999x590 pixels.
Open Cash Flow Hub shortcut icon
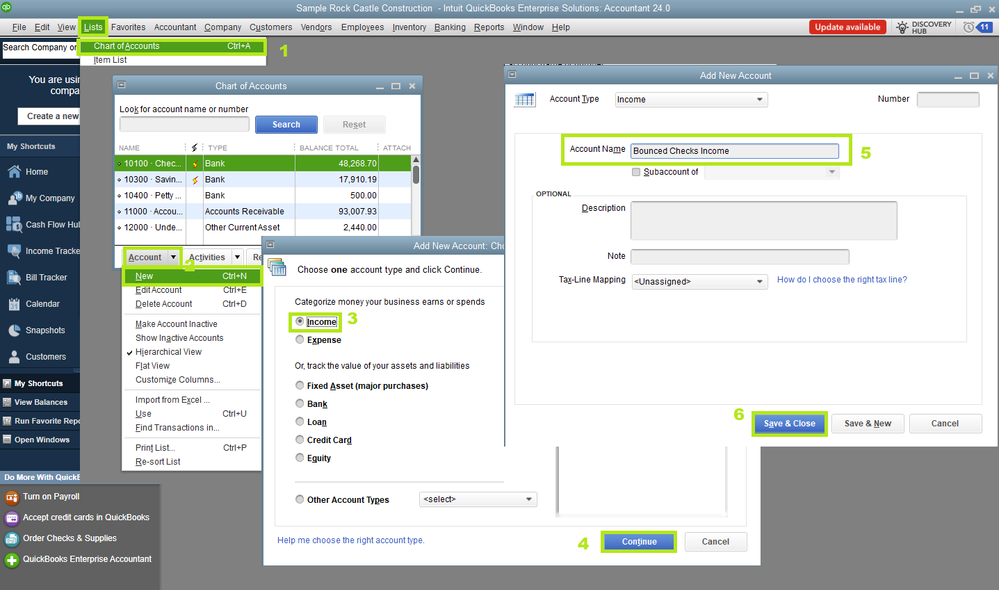pos(14,224)
